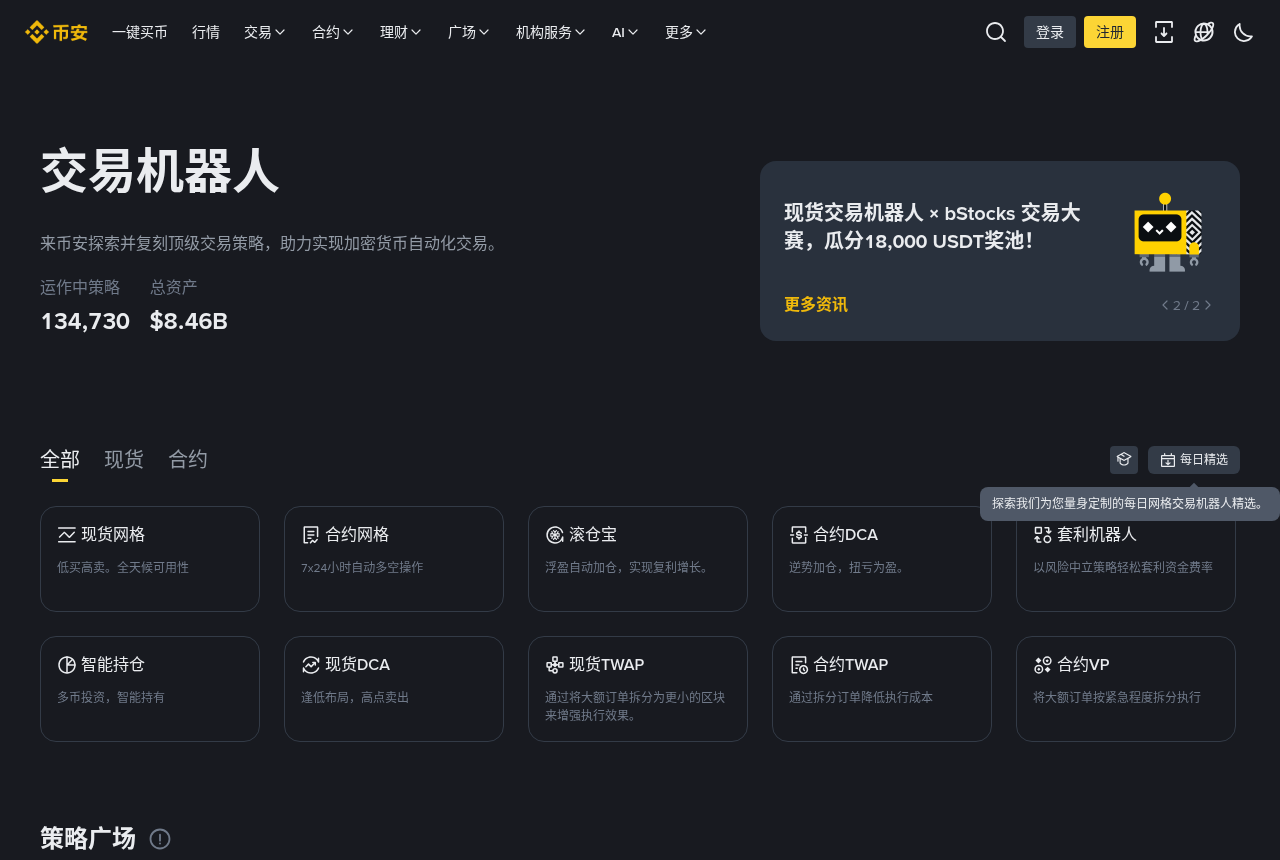The image size is (1280, 860).
Task: Expand the 理财 dropdown menu
Action: [401, 32]
